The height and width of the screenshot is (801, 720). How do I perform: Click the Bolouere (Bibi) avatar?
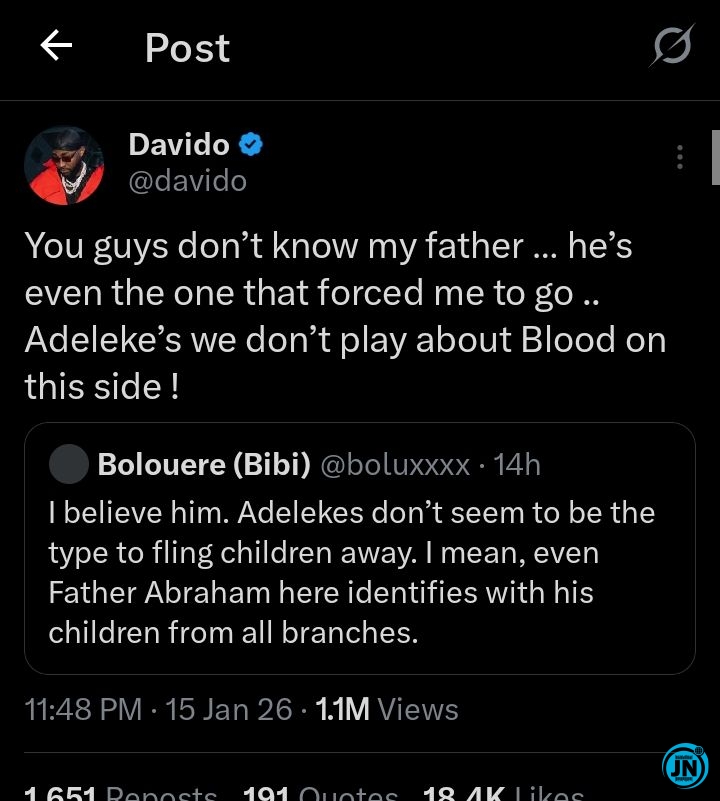68,464
